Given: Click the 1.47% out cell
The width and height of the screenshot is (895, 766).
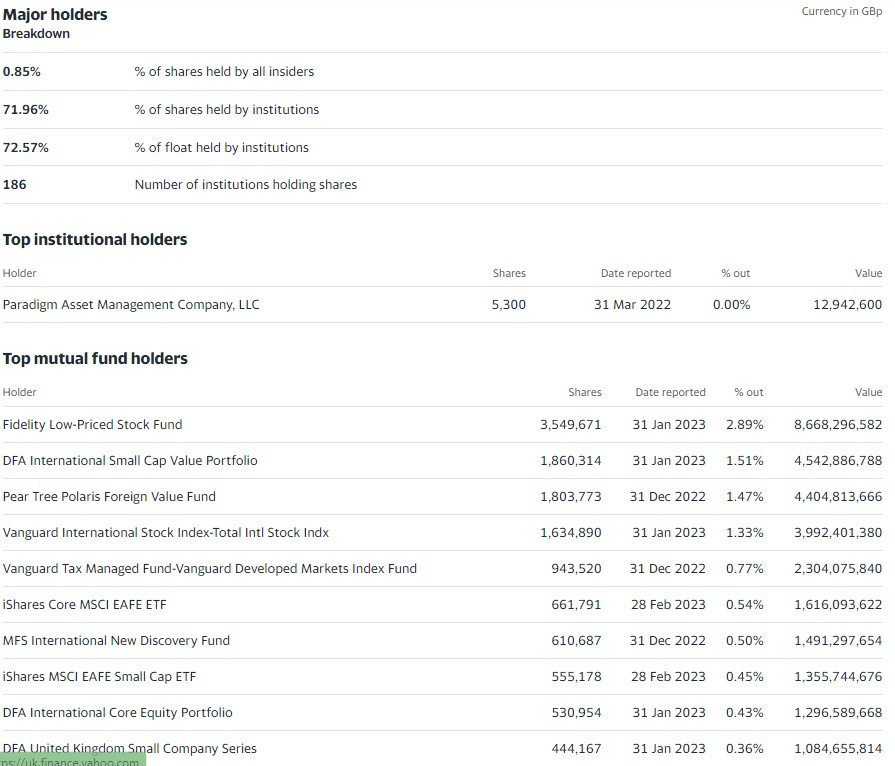Looking at the screenshot, I should pyautogui.click(x=744, y=497).
